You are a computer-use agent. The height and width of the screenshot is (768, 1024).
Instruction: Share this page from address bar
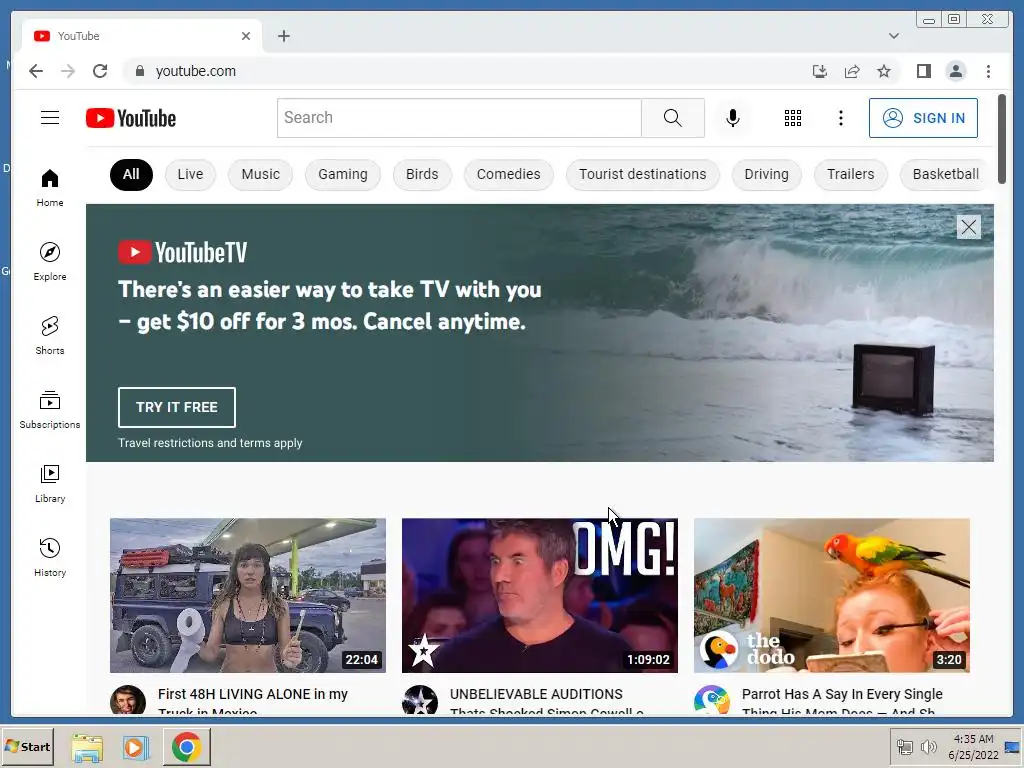tap(852, 71)
